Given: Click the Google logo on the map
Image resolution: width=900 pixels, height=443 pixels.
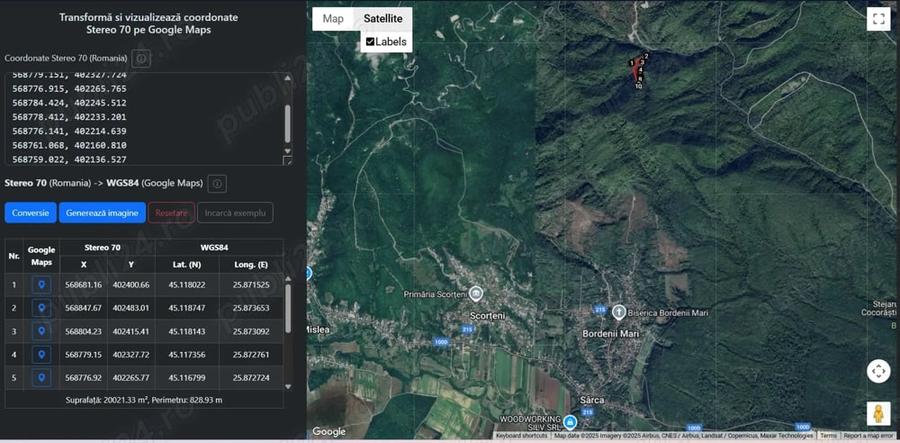Looking at the screenshot, I should [329, 432].
